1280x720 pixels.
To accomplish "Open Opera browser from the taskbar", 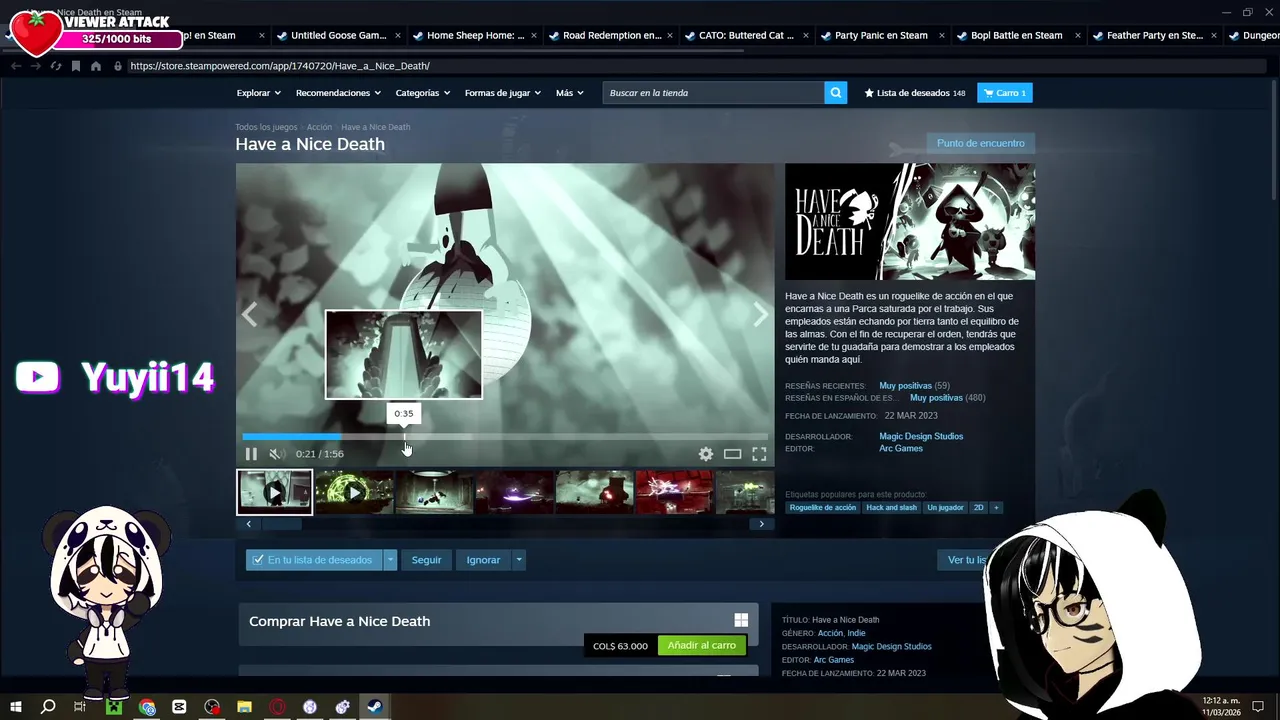I will (x=277, y=707).
